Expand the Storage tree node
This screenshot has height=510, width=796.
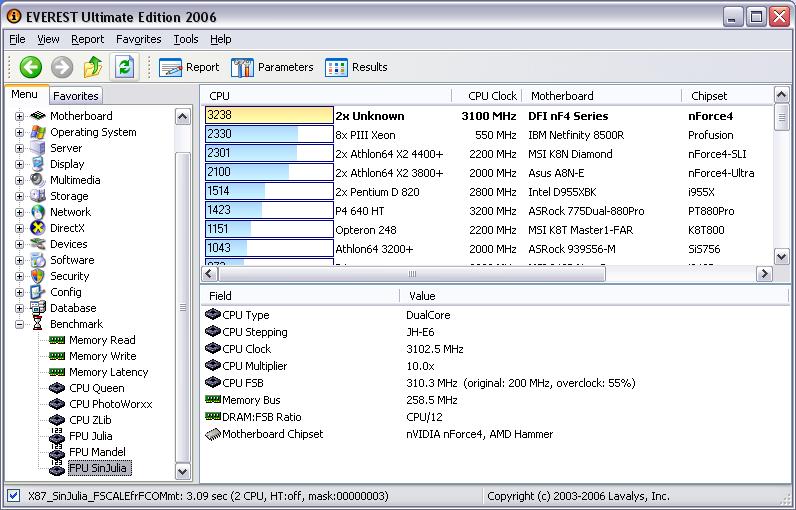[x=19, y=196]
